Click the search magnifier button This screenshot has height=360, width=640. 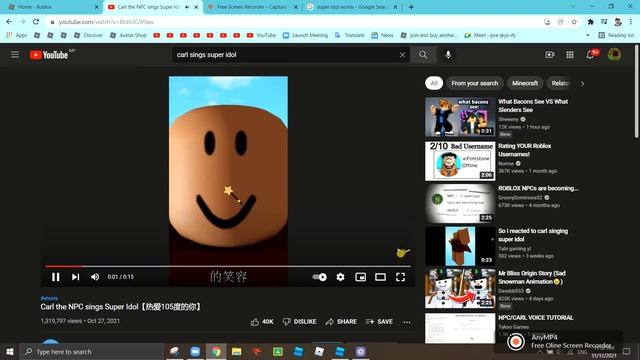point(423,55)
